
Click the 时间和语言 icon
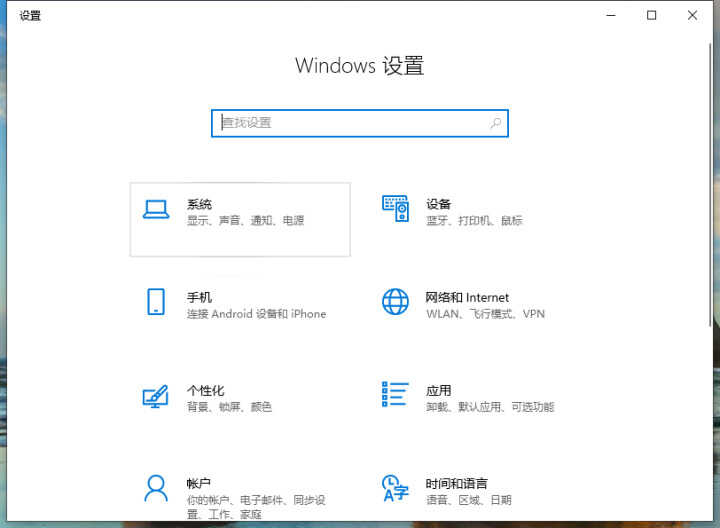[x=395, y=488]
